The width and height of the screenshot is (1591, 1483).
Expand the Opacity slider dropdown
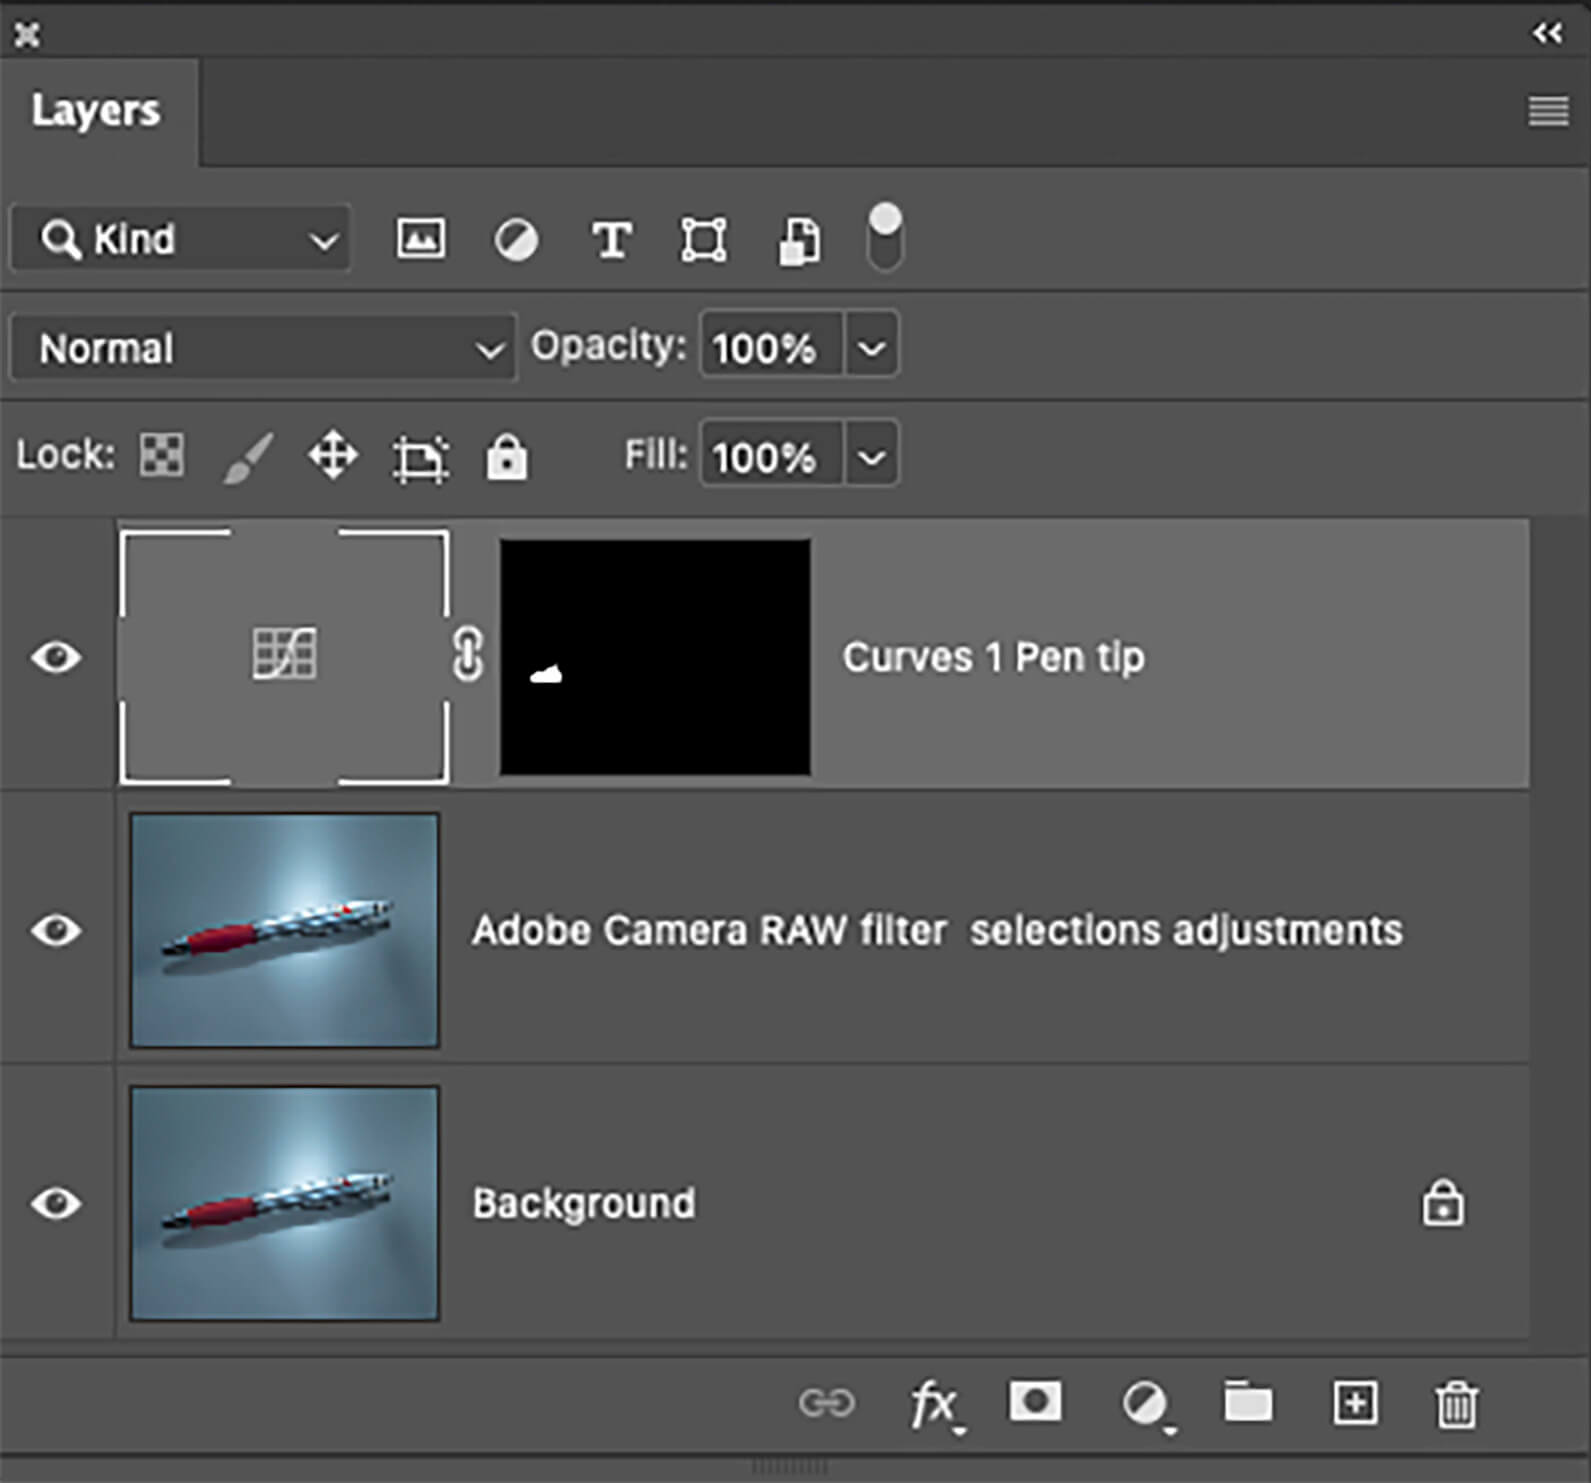tap(871, 348)
